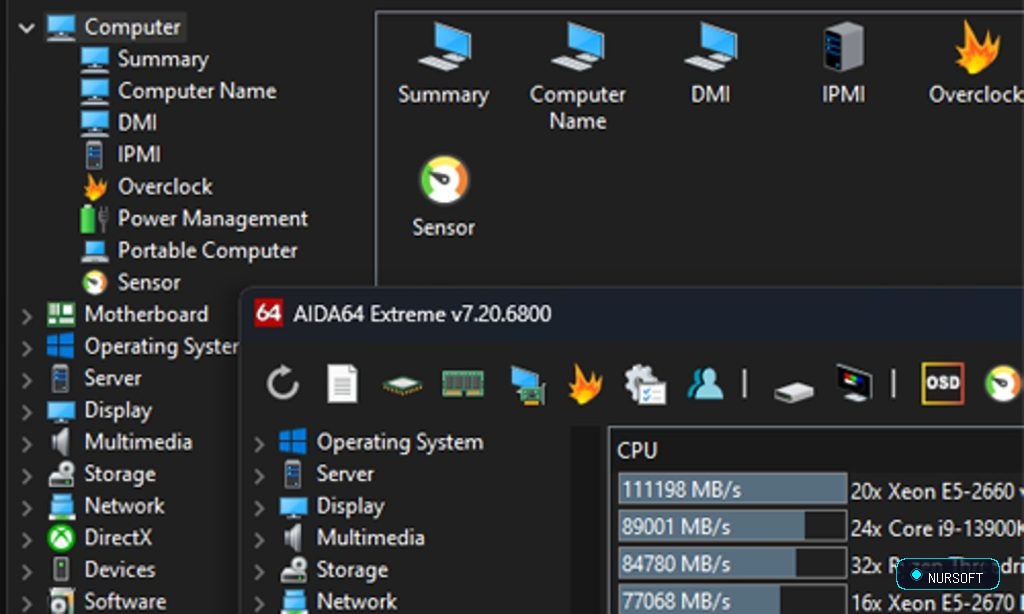The image size is (1024, 614).
Task: Select the 89001 MB/s result bar
Action: coord(732,526)
